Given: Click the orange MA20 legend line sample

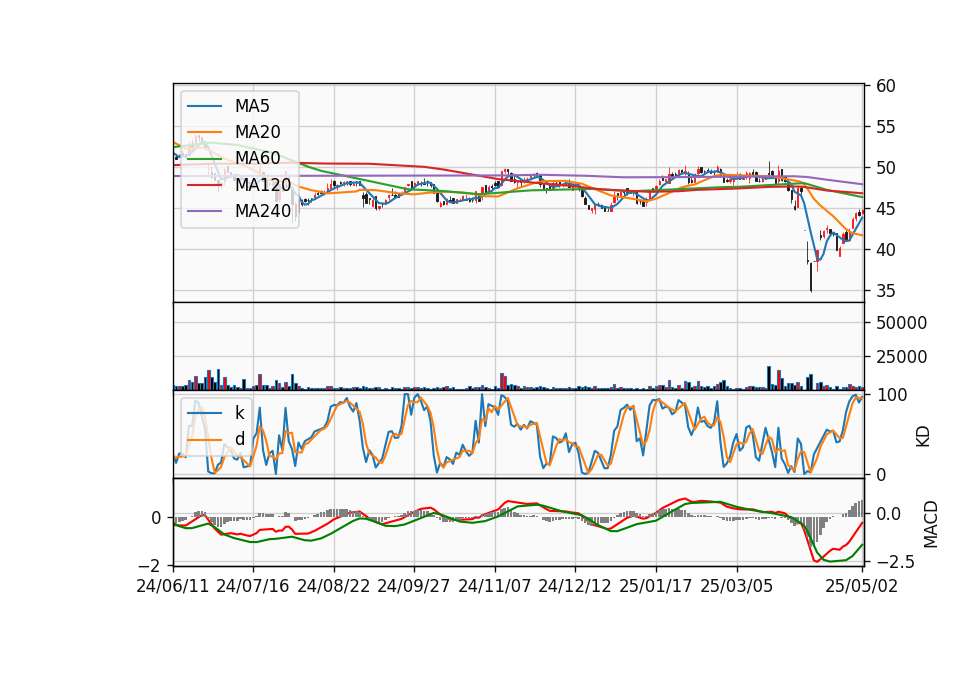Looking at the screenshot, I should point(204,132).
